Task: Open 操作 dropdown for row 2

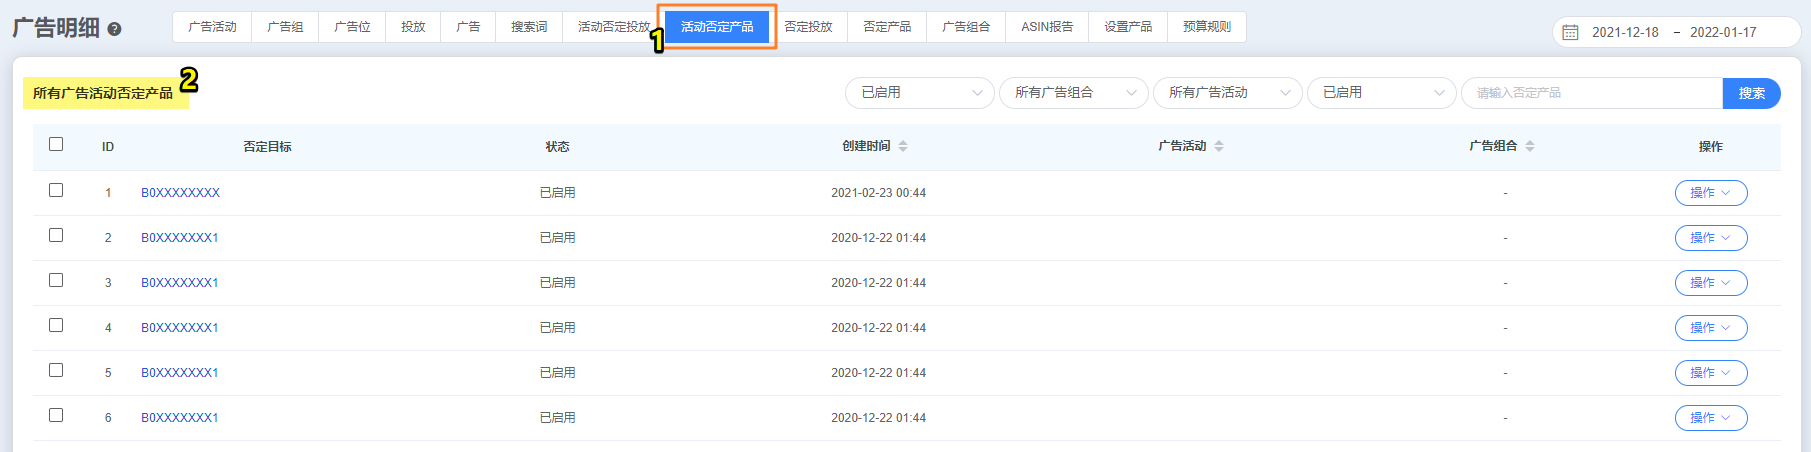Action: click(x=1710, y=238)
